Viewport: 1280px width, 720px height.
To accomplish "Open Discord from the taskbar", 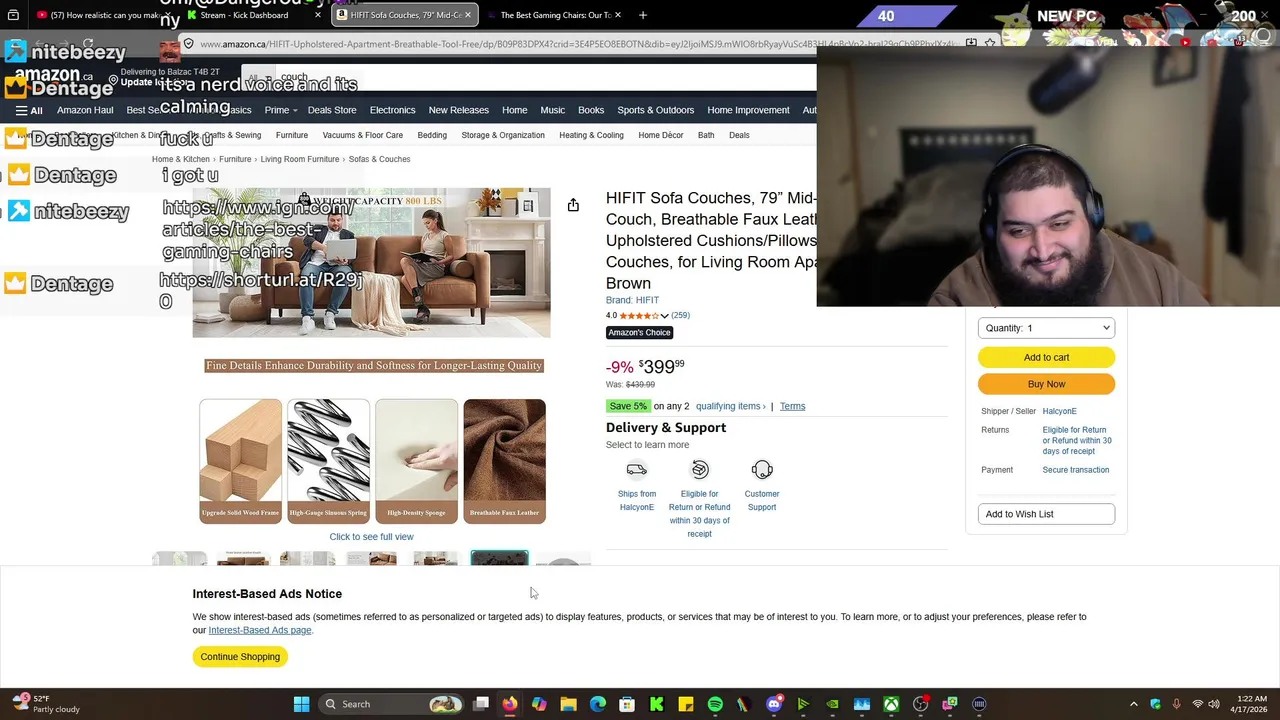I will click(x=774, y=704).
